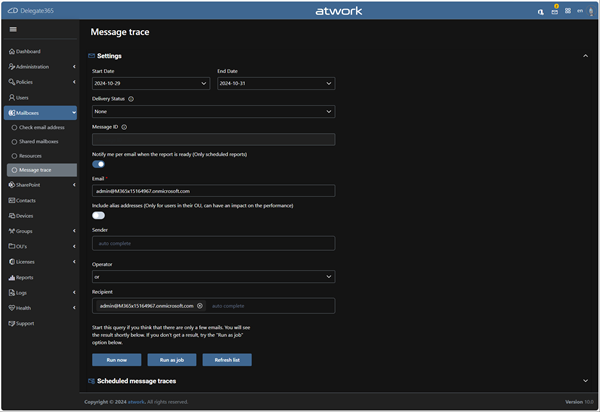Click the Run now button

tap(117, 360)
